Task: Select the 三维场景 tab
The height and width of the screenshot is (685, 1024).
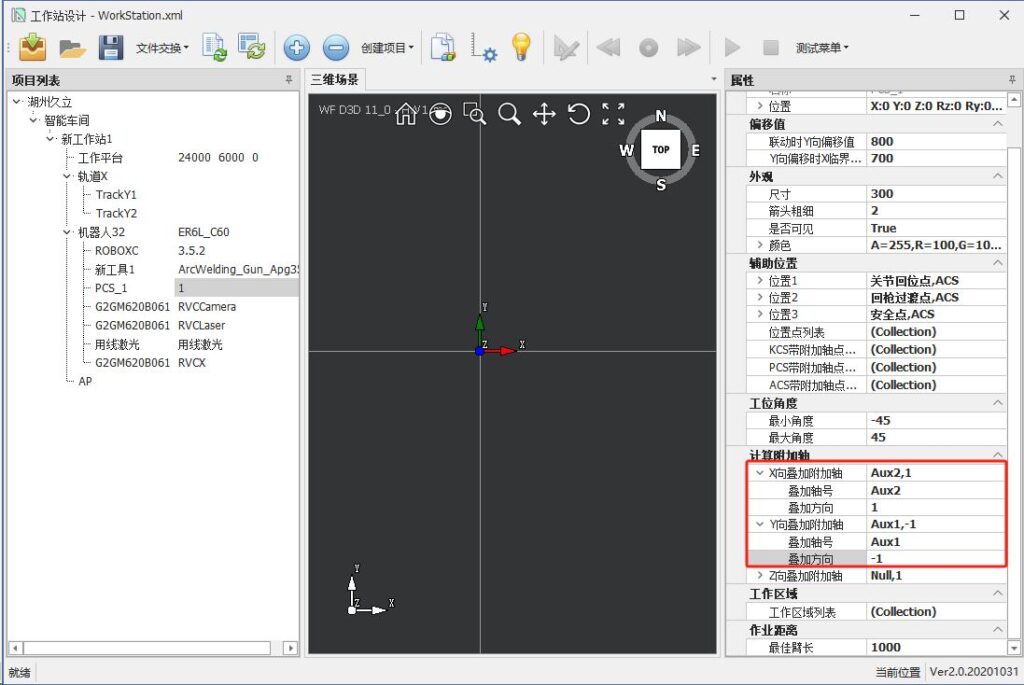Action: click(335, 80)
